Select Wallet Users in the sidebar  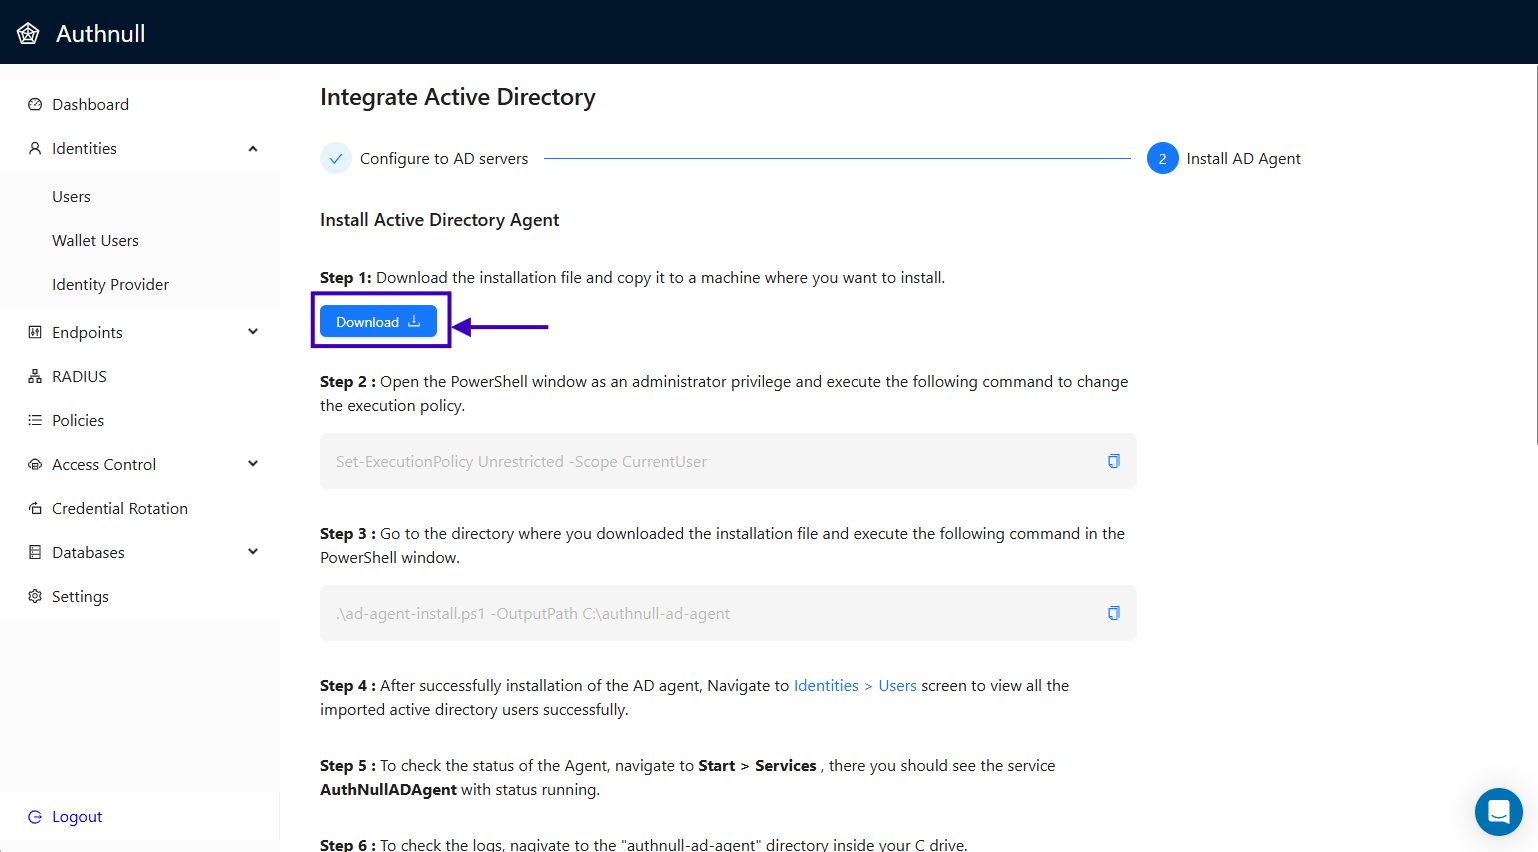coord(95,240)
